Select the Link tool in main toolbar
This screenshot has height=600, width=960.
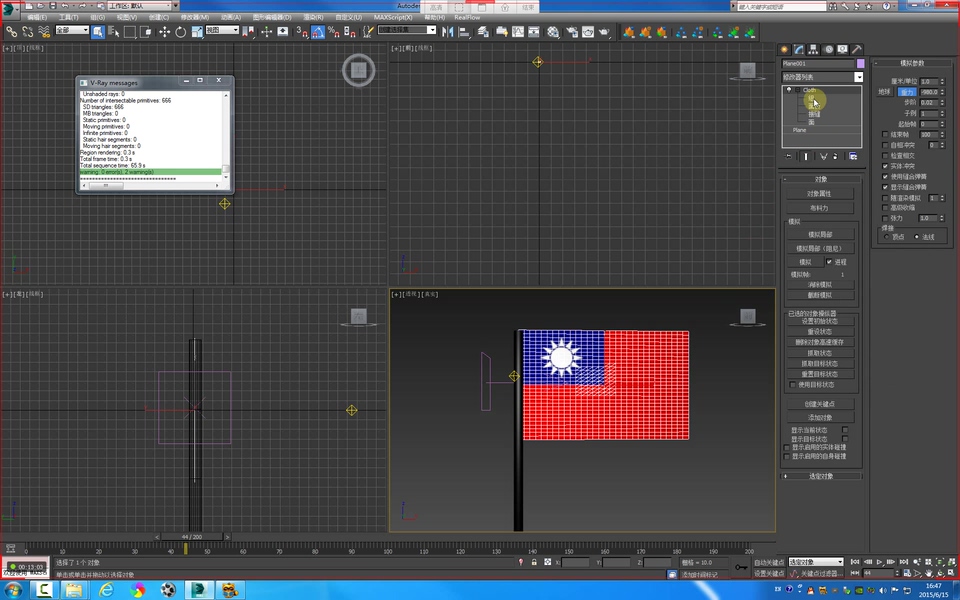click(11, 32)
